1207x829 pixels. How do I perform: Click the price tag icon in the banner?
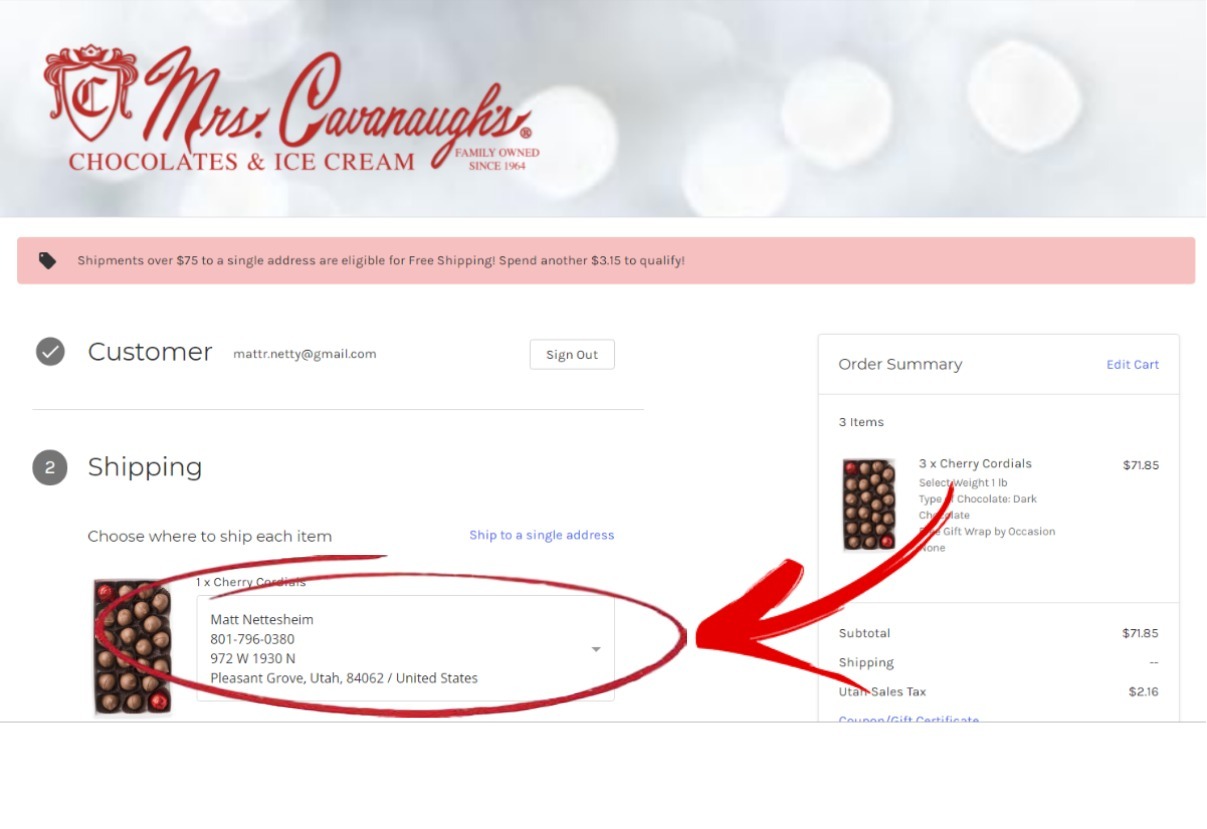coord(48,260)
